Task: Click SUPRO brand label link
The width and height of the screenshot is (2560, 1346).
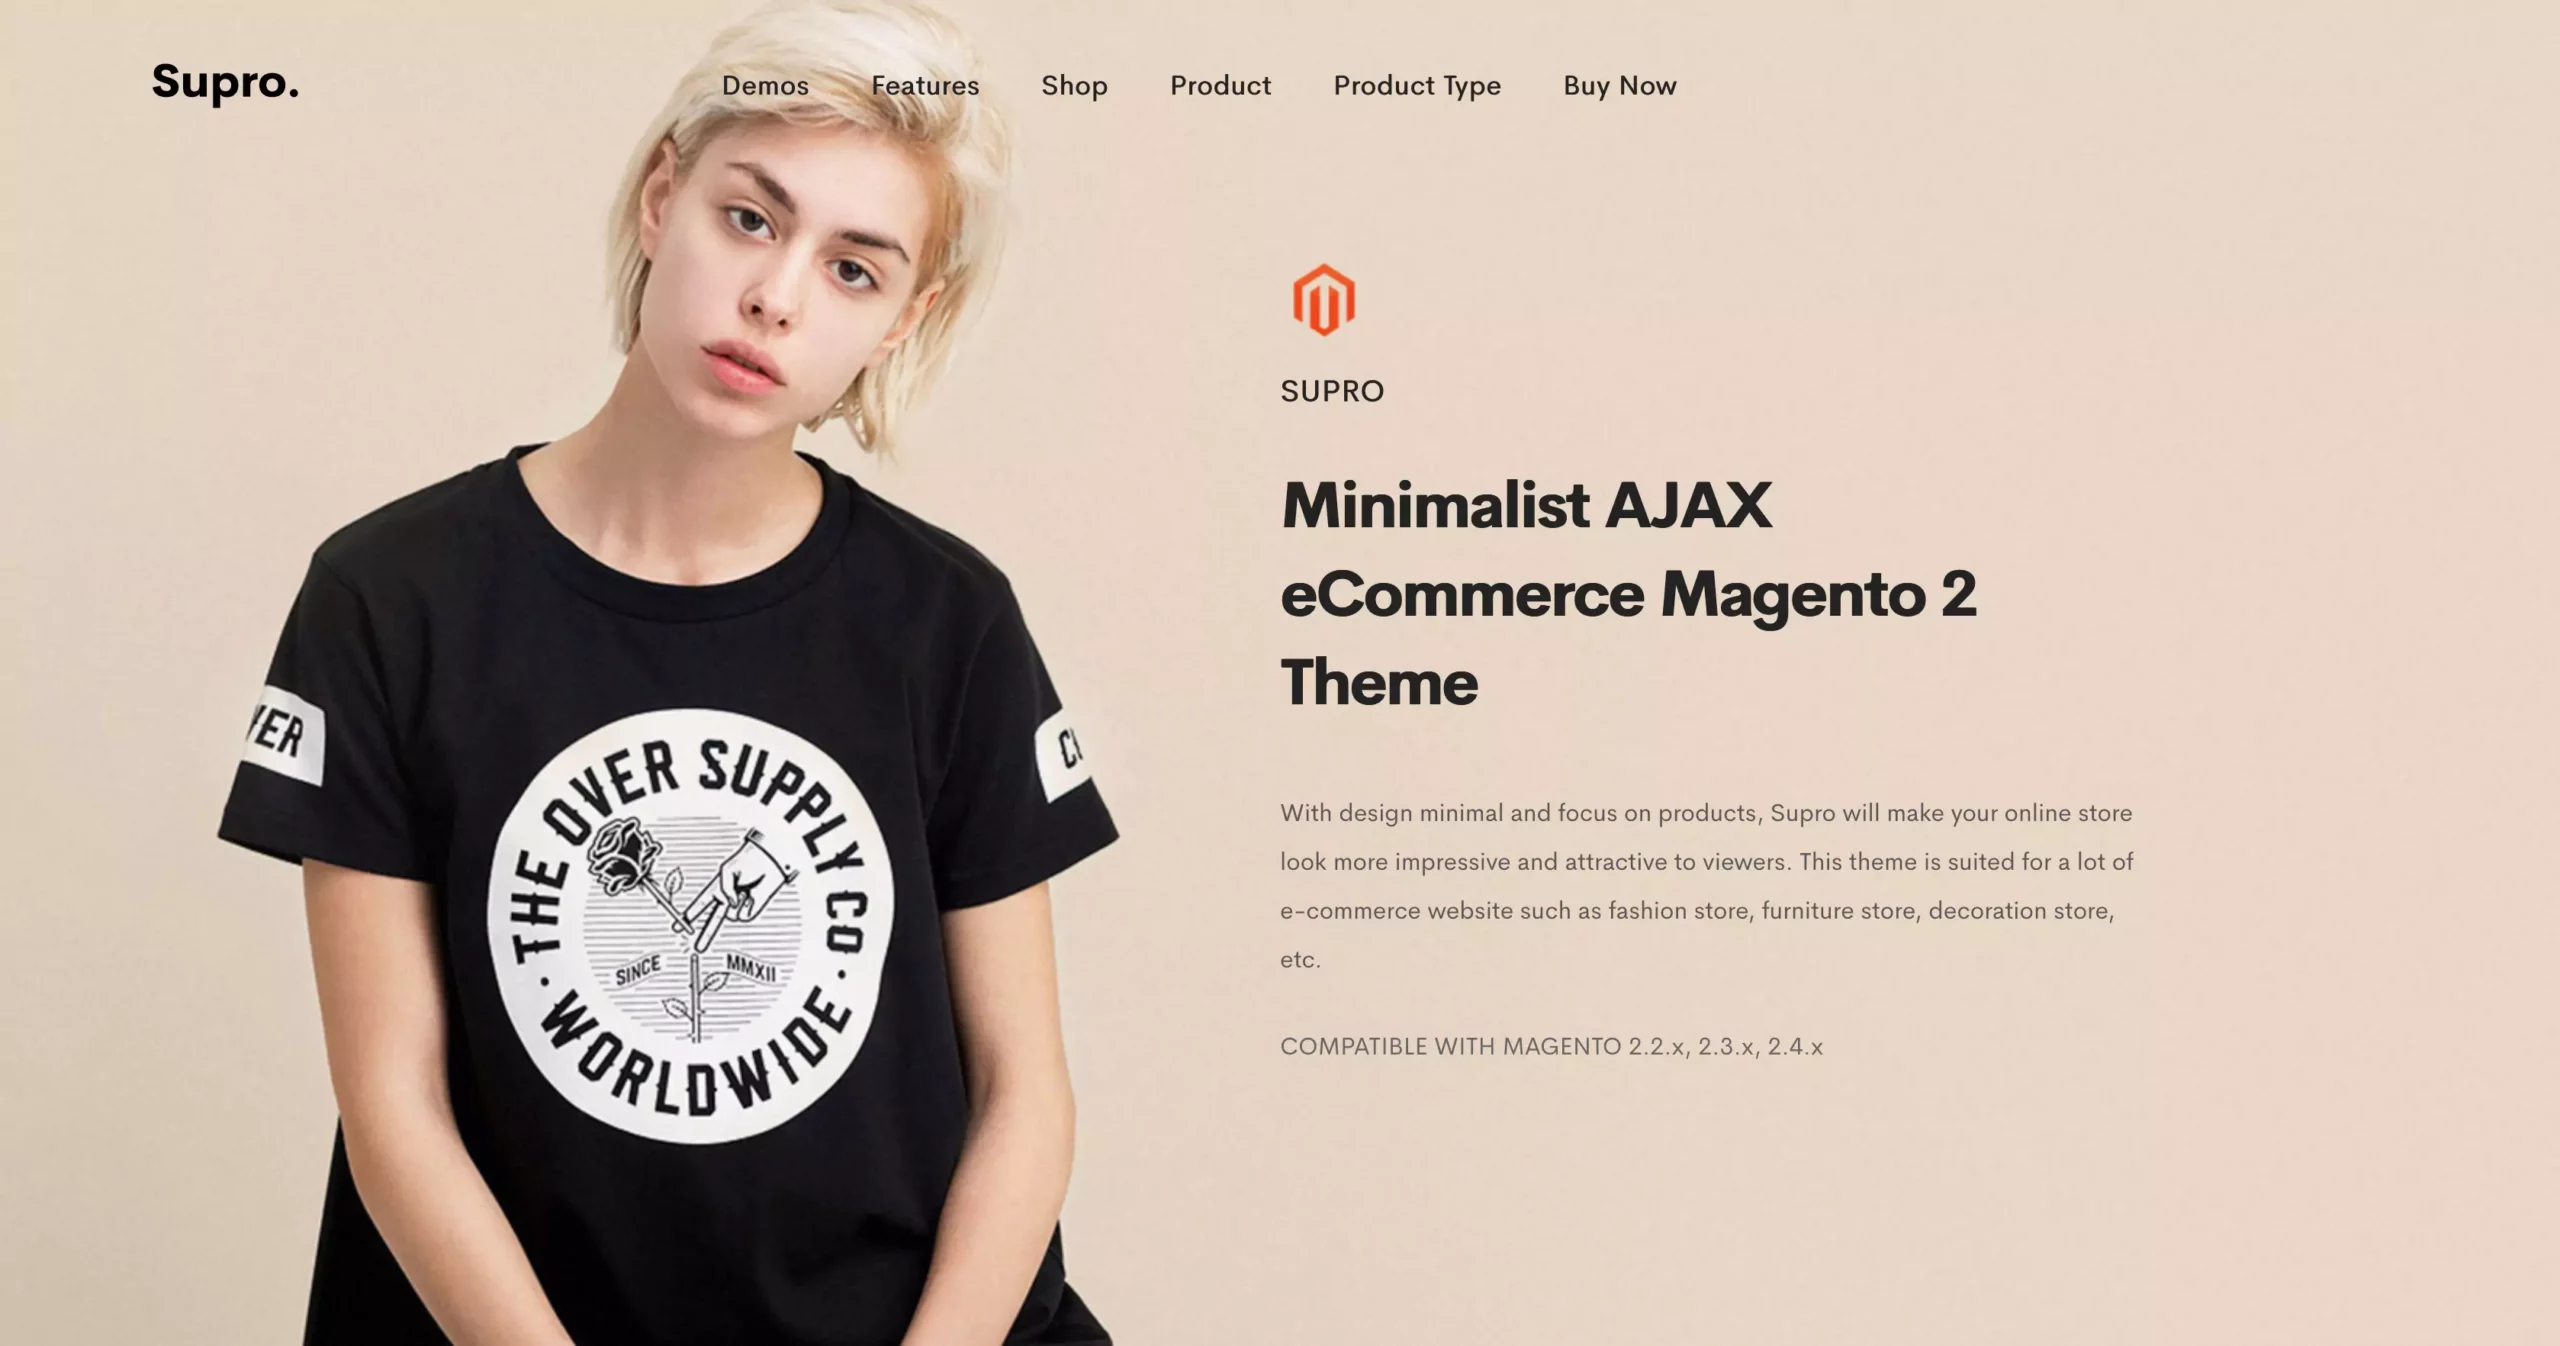Action: (1331, 389)
